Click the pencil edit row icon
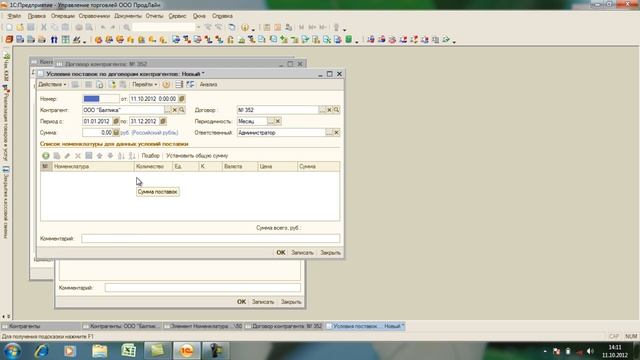This screenshot has height=360, width=640. tap(67, 156)
